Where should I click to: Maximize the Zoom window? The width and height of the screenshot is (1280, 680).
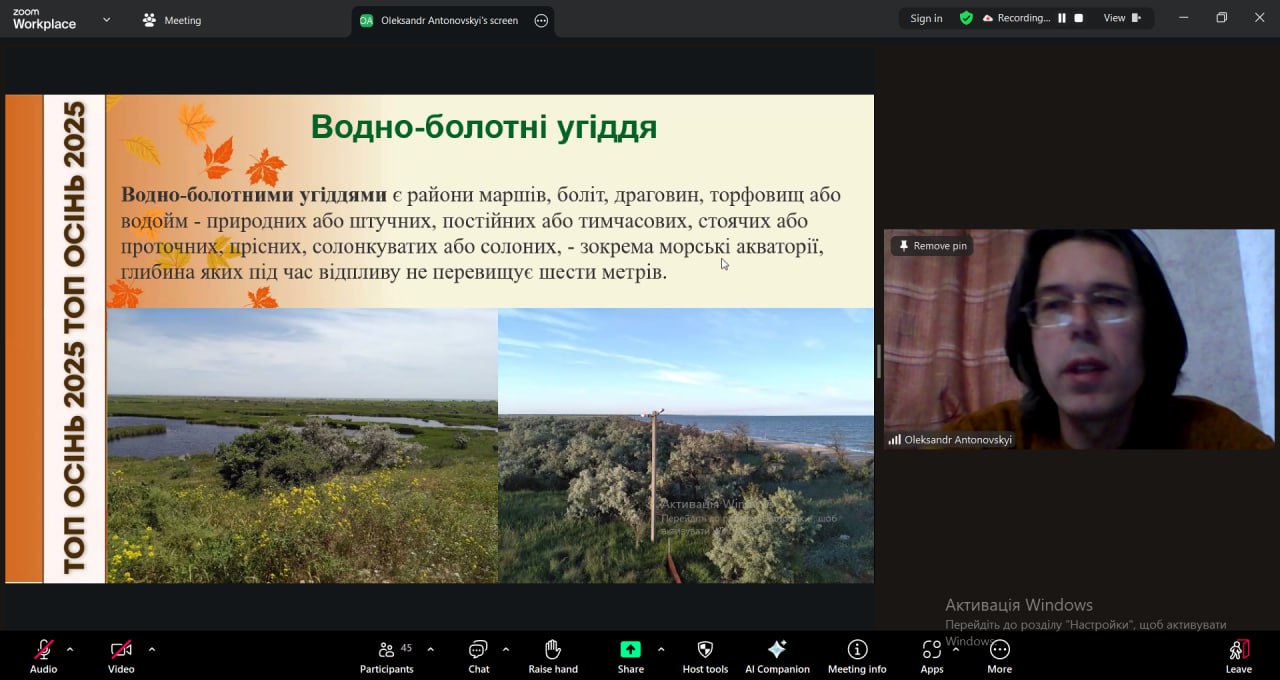[1221, 18]
